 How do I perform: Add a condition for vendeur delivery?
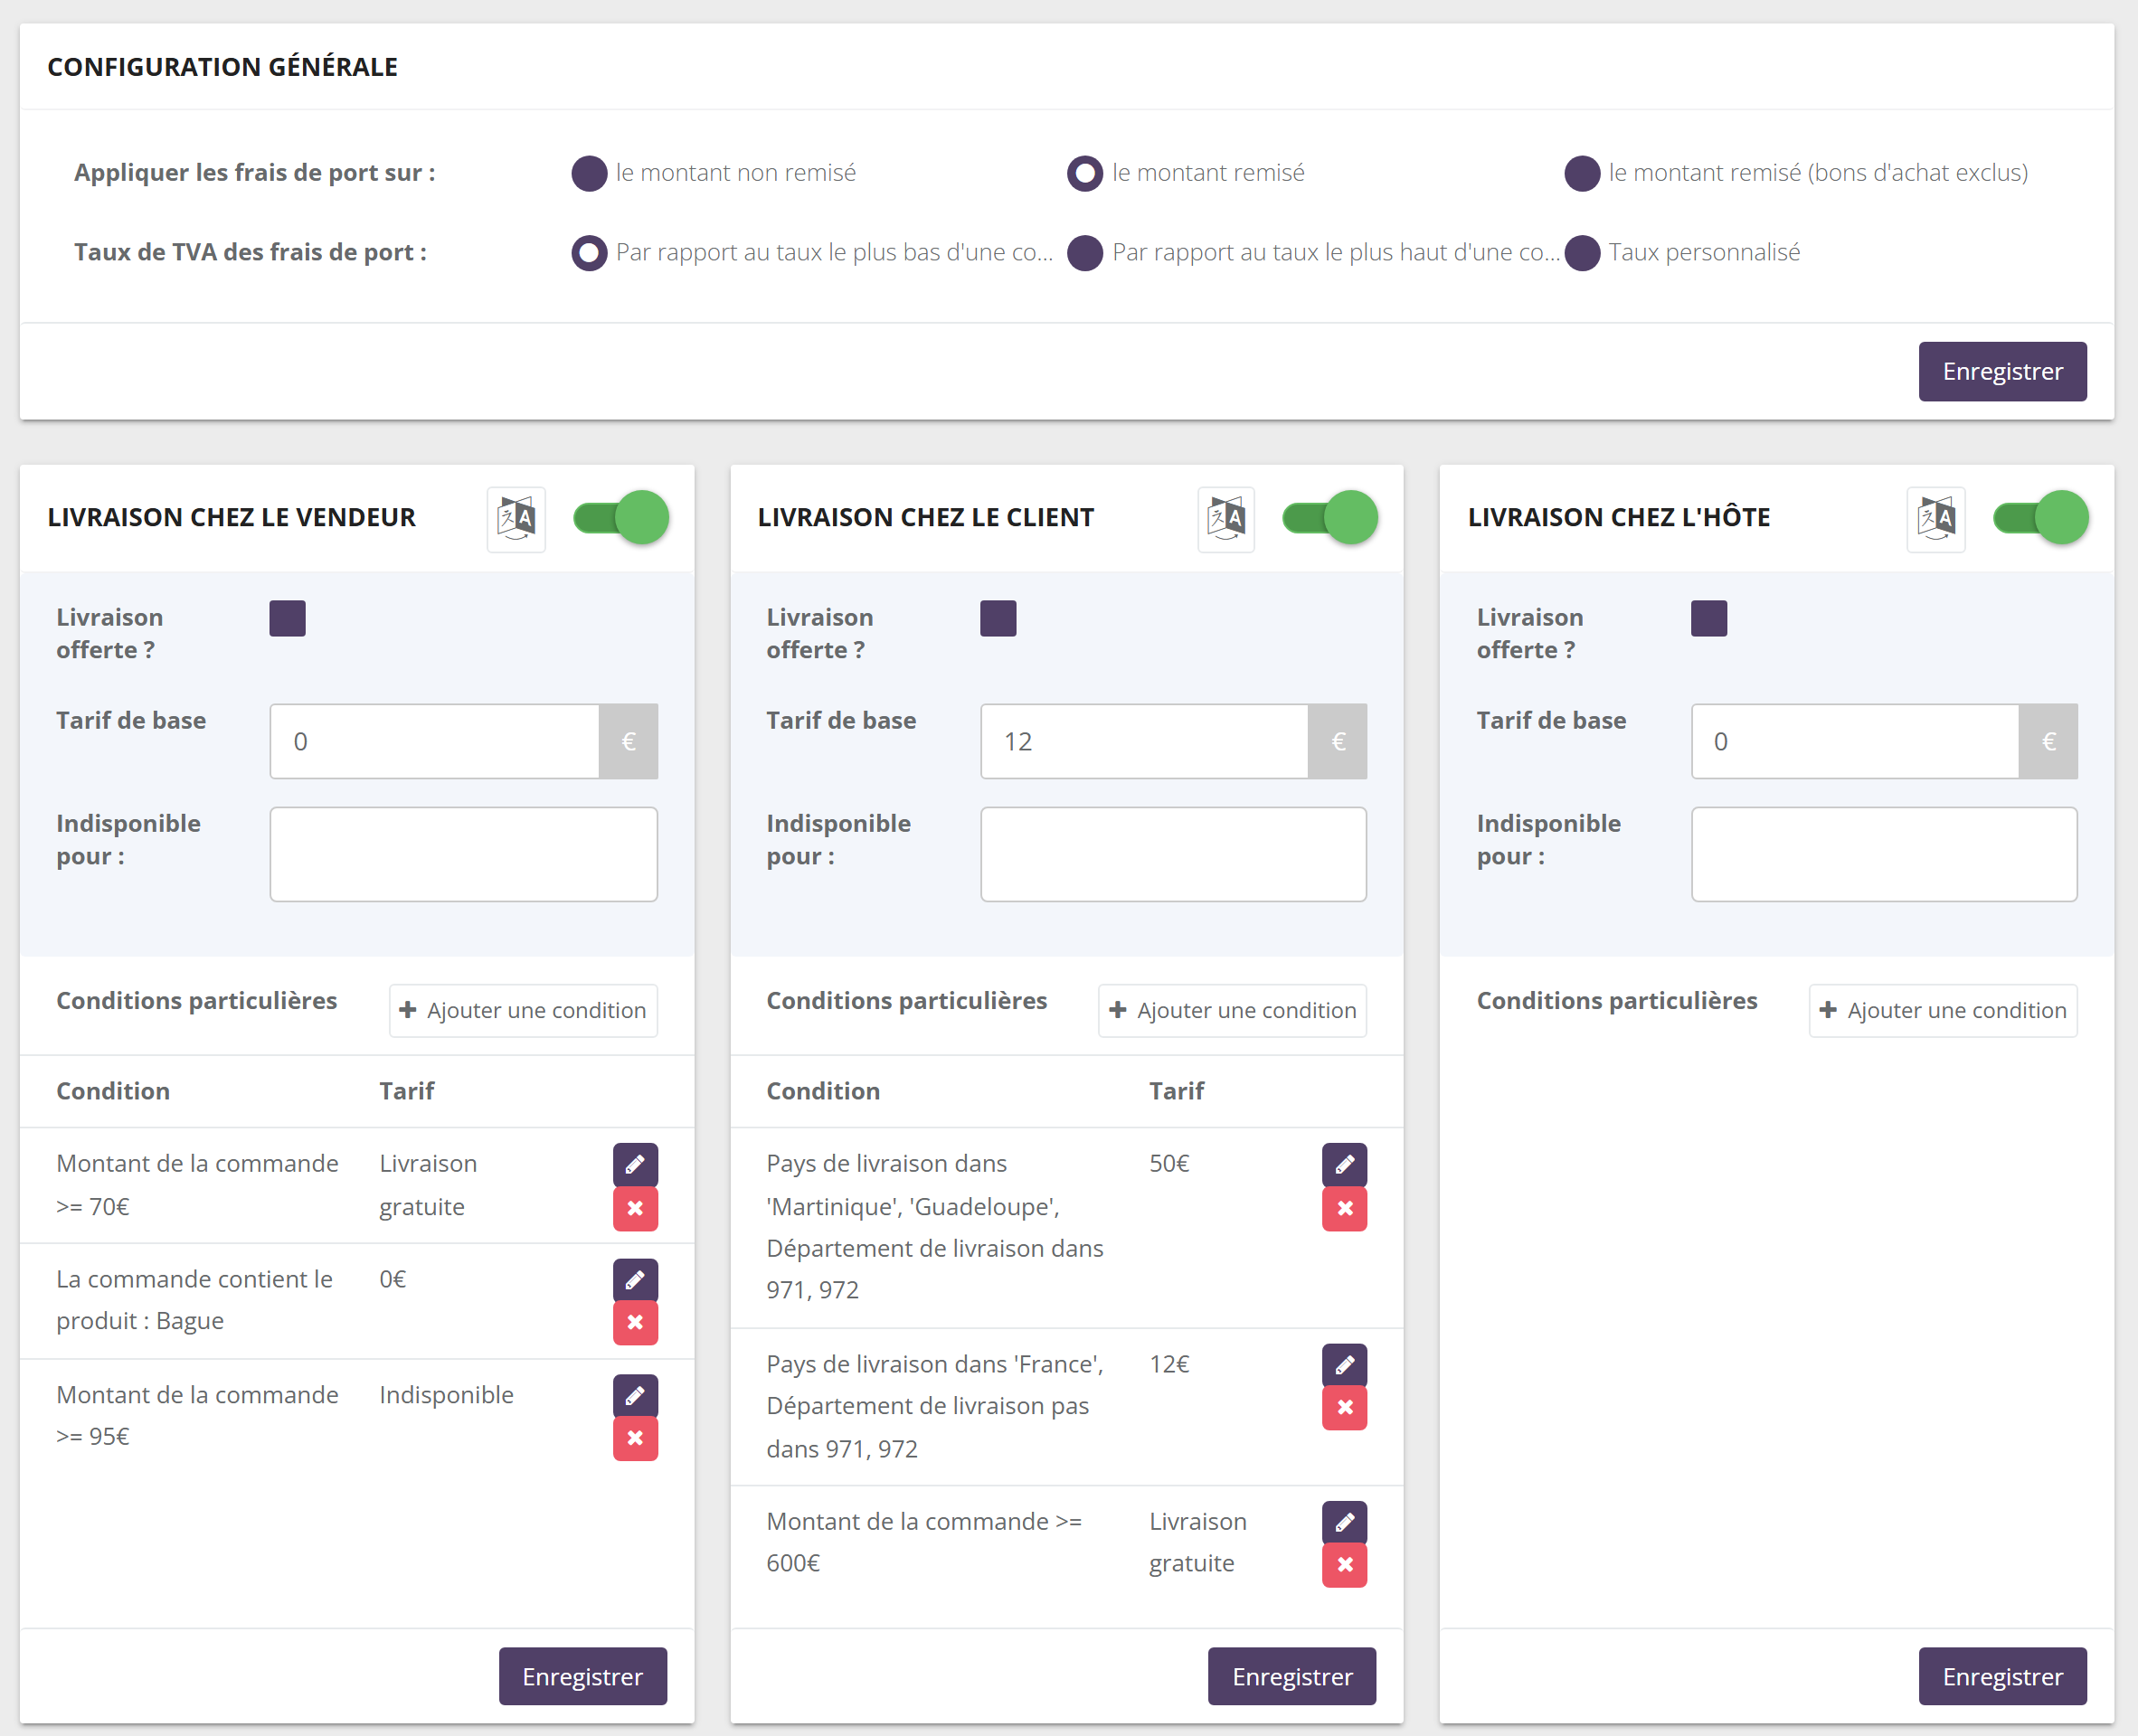pyautogui.click(x=523, y=1011)
